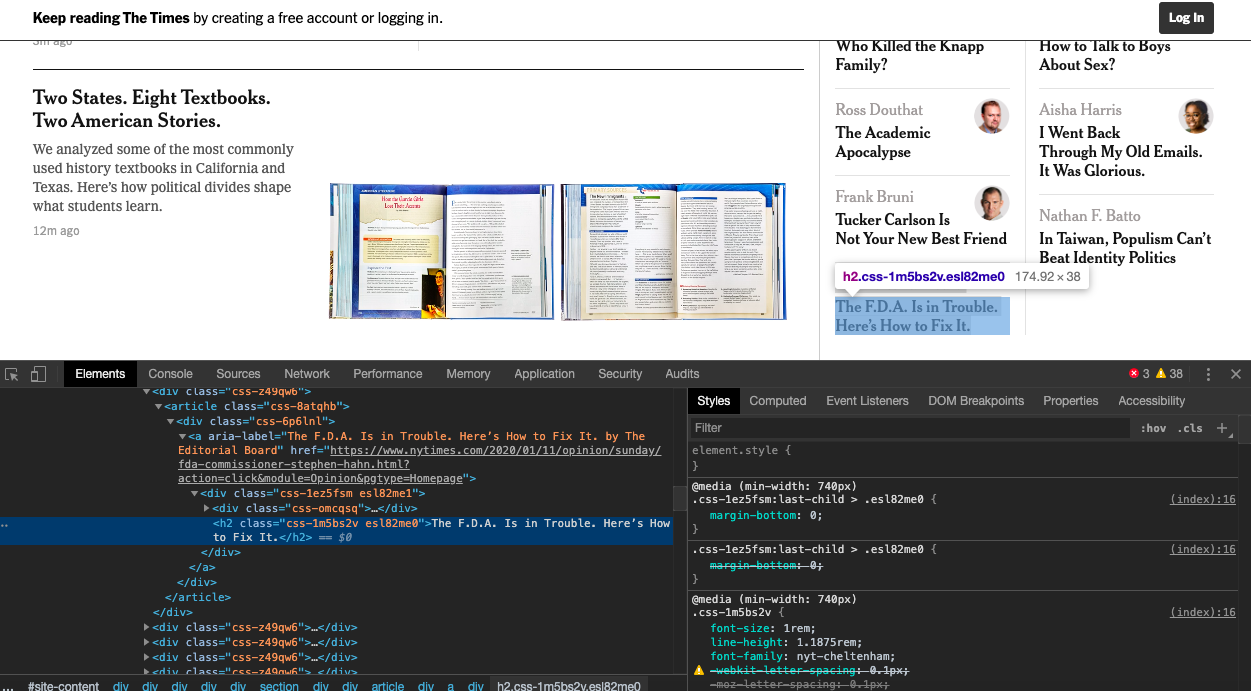Toggle element classes with the .cls button
The image size is (1251, 691).
[x=1191, y=427]
